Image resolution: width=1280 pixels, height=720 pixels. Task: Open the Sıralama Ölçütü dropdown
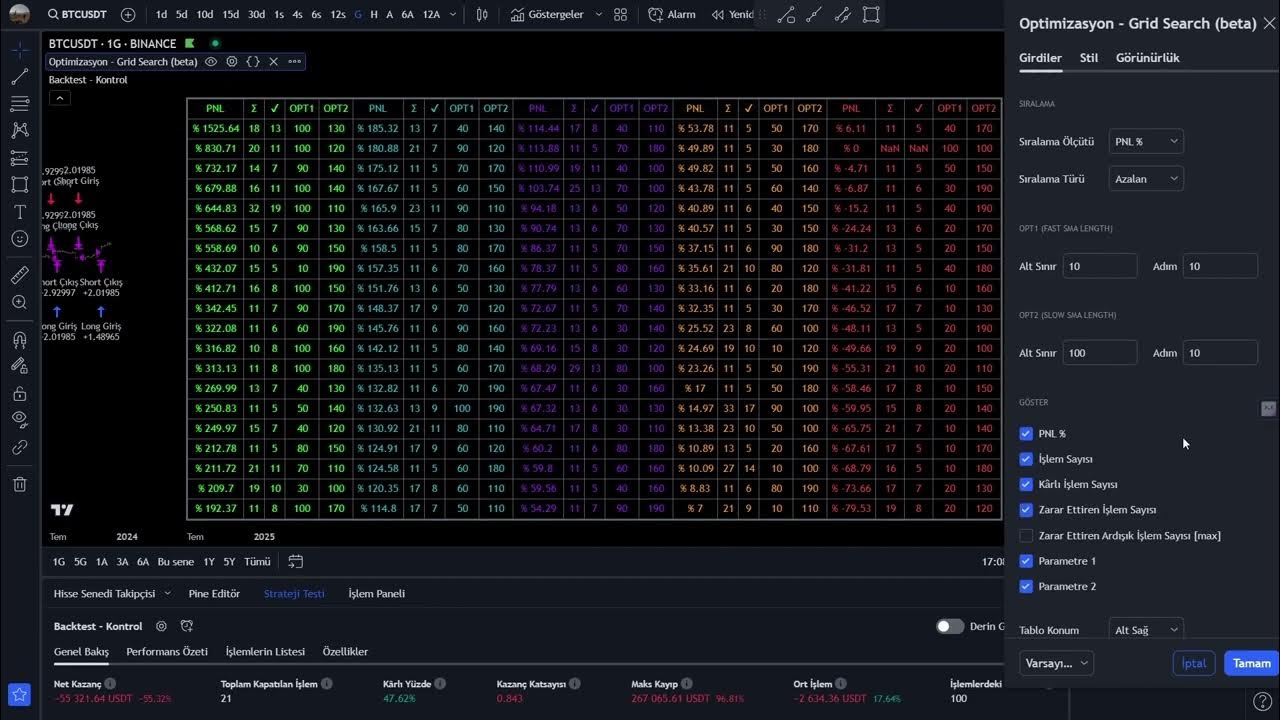pos(1146,142)
